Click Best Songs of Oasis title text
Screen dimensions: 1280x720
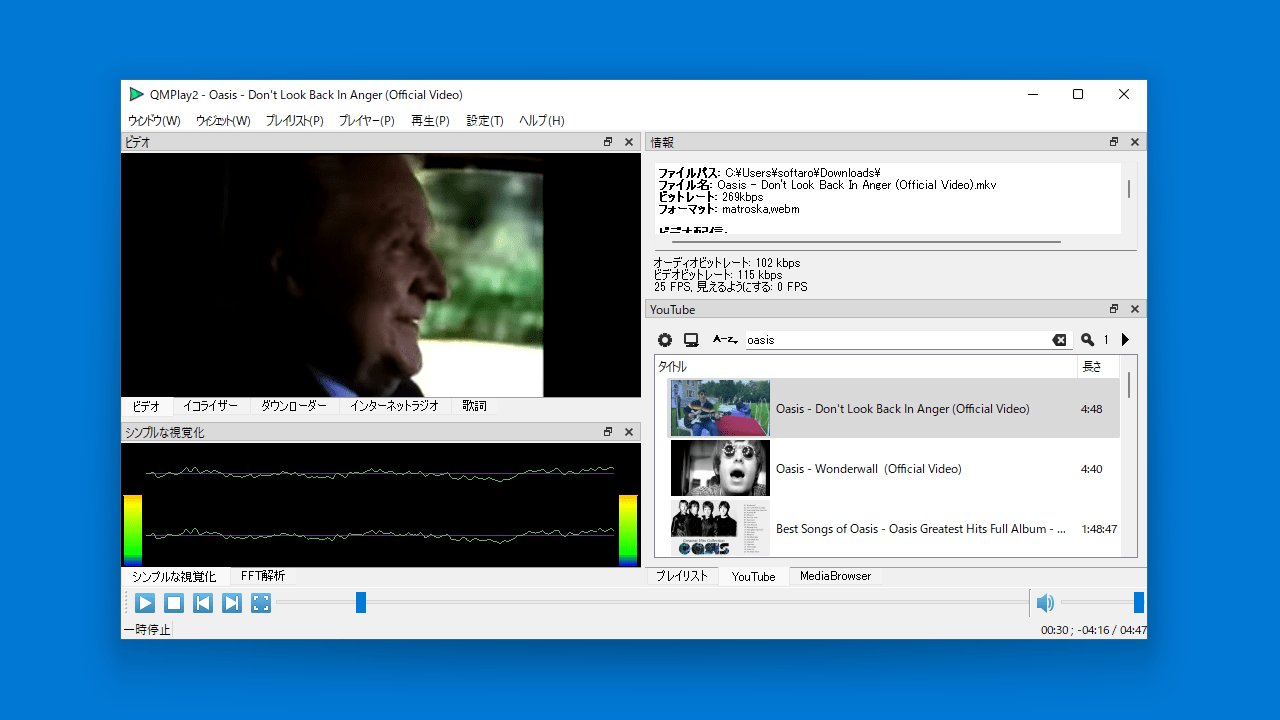921,529
